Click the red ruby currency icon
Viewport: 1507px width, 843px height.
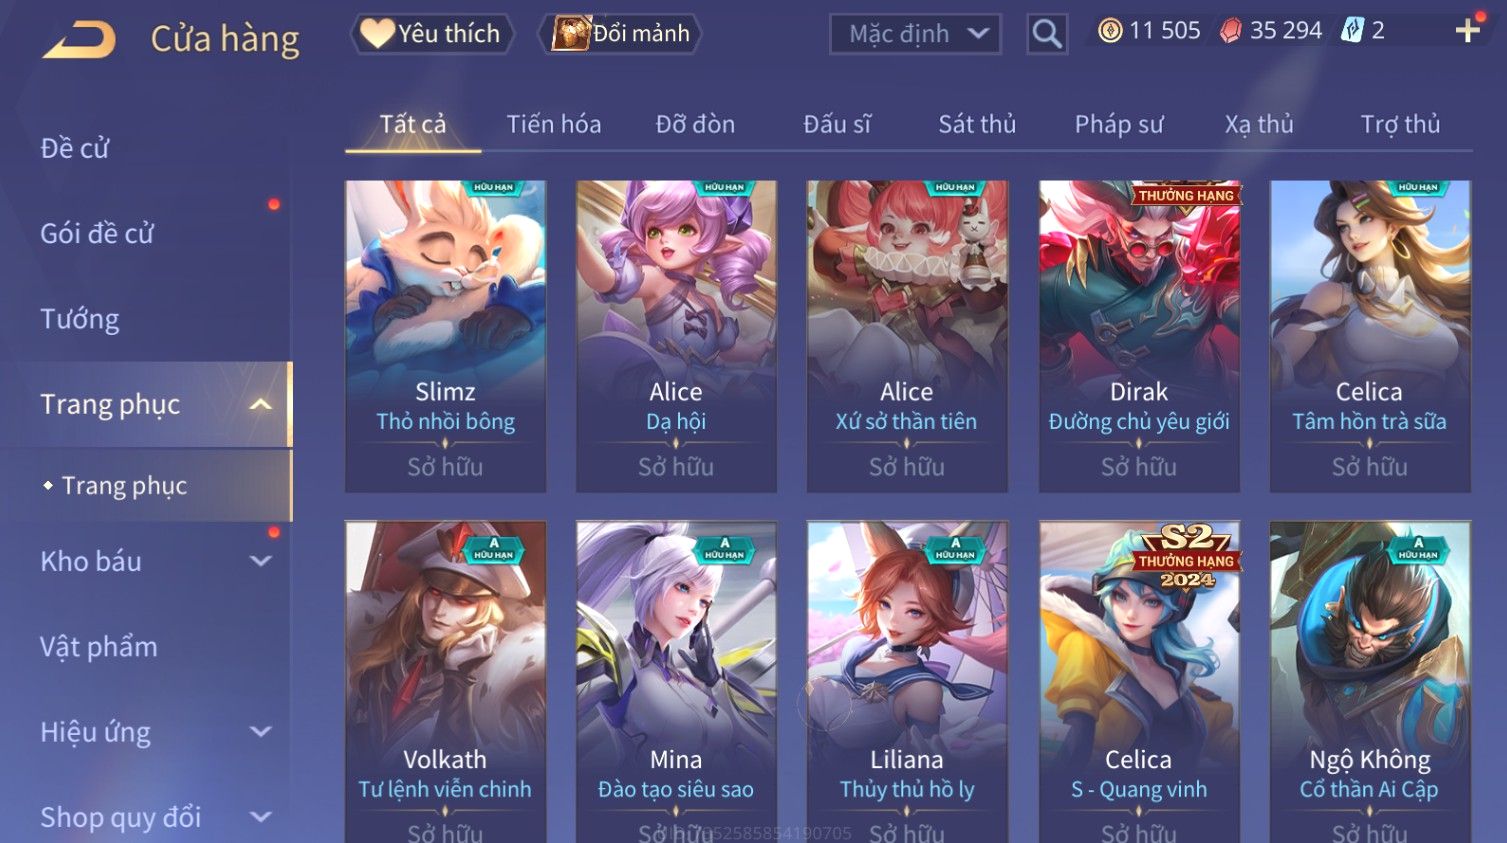[1231, 31]
